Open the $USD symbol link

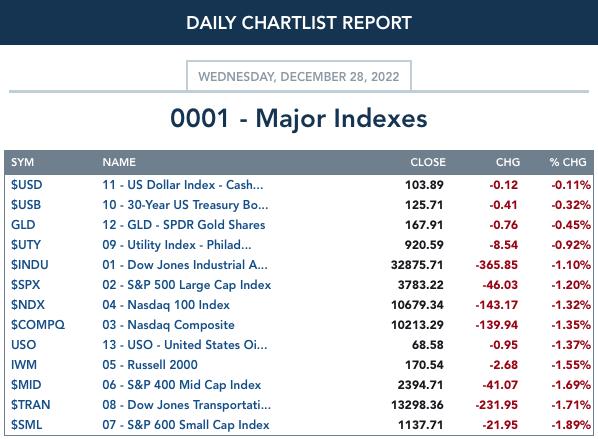pyautogui.click(x=26, y=185)
